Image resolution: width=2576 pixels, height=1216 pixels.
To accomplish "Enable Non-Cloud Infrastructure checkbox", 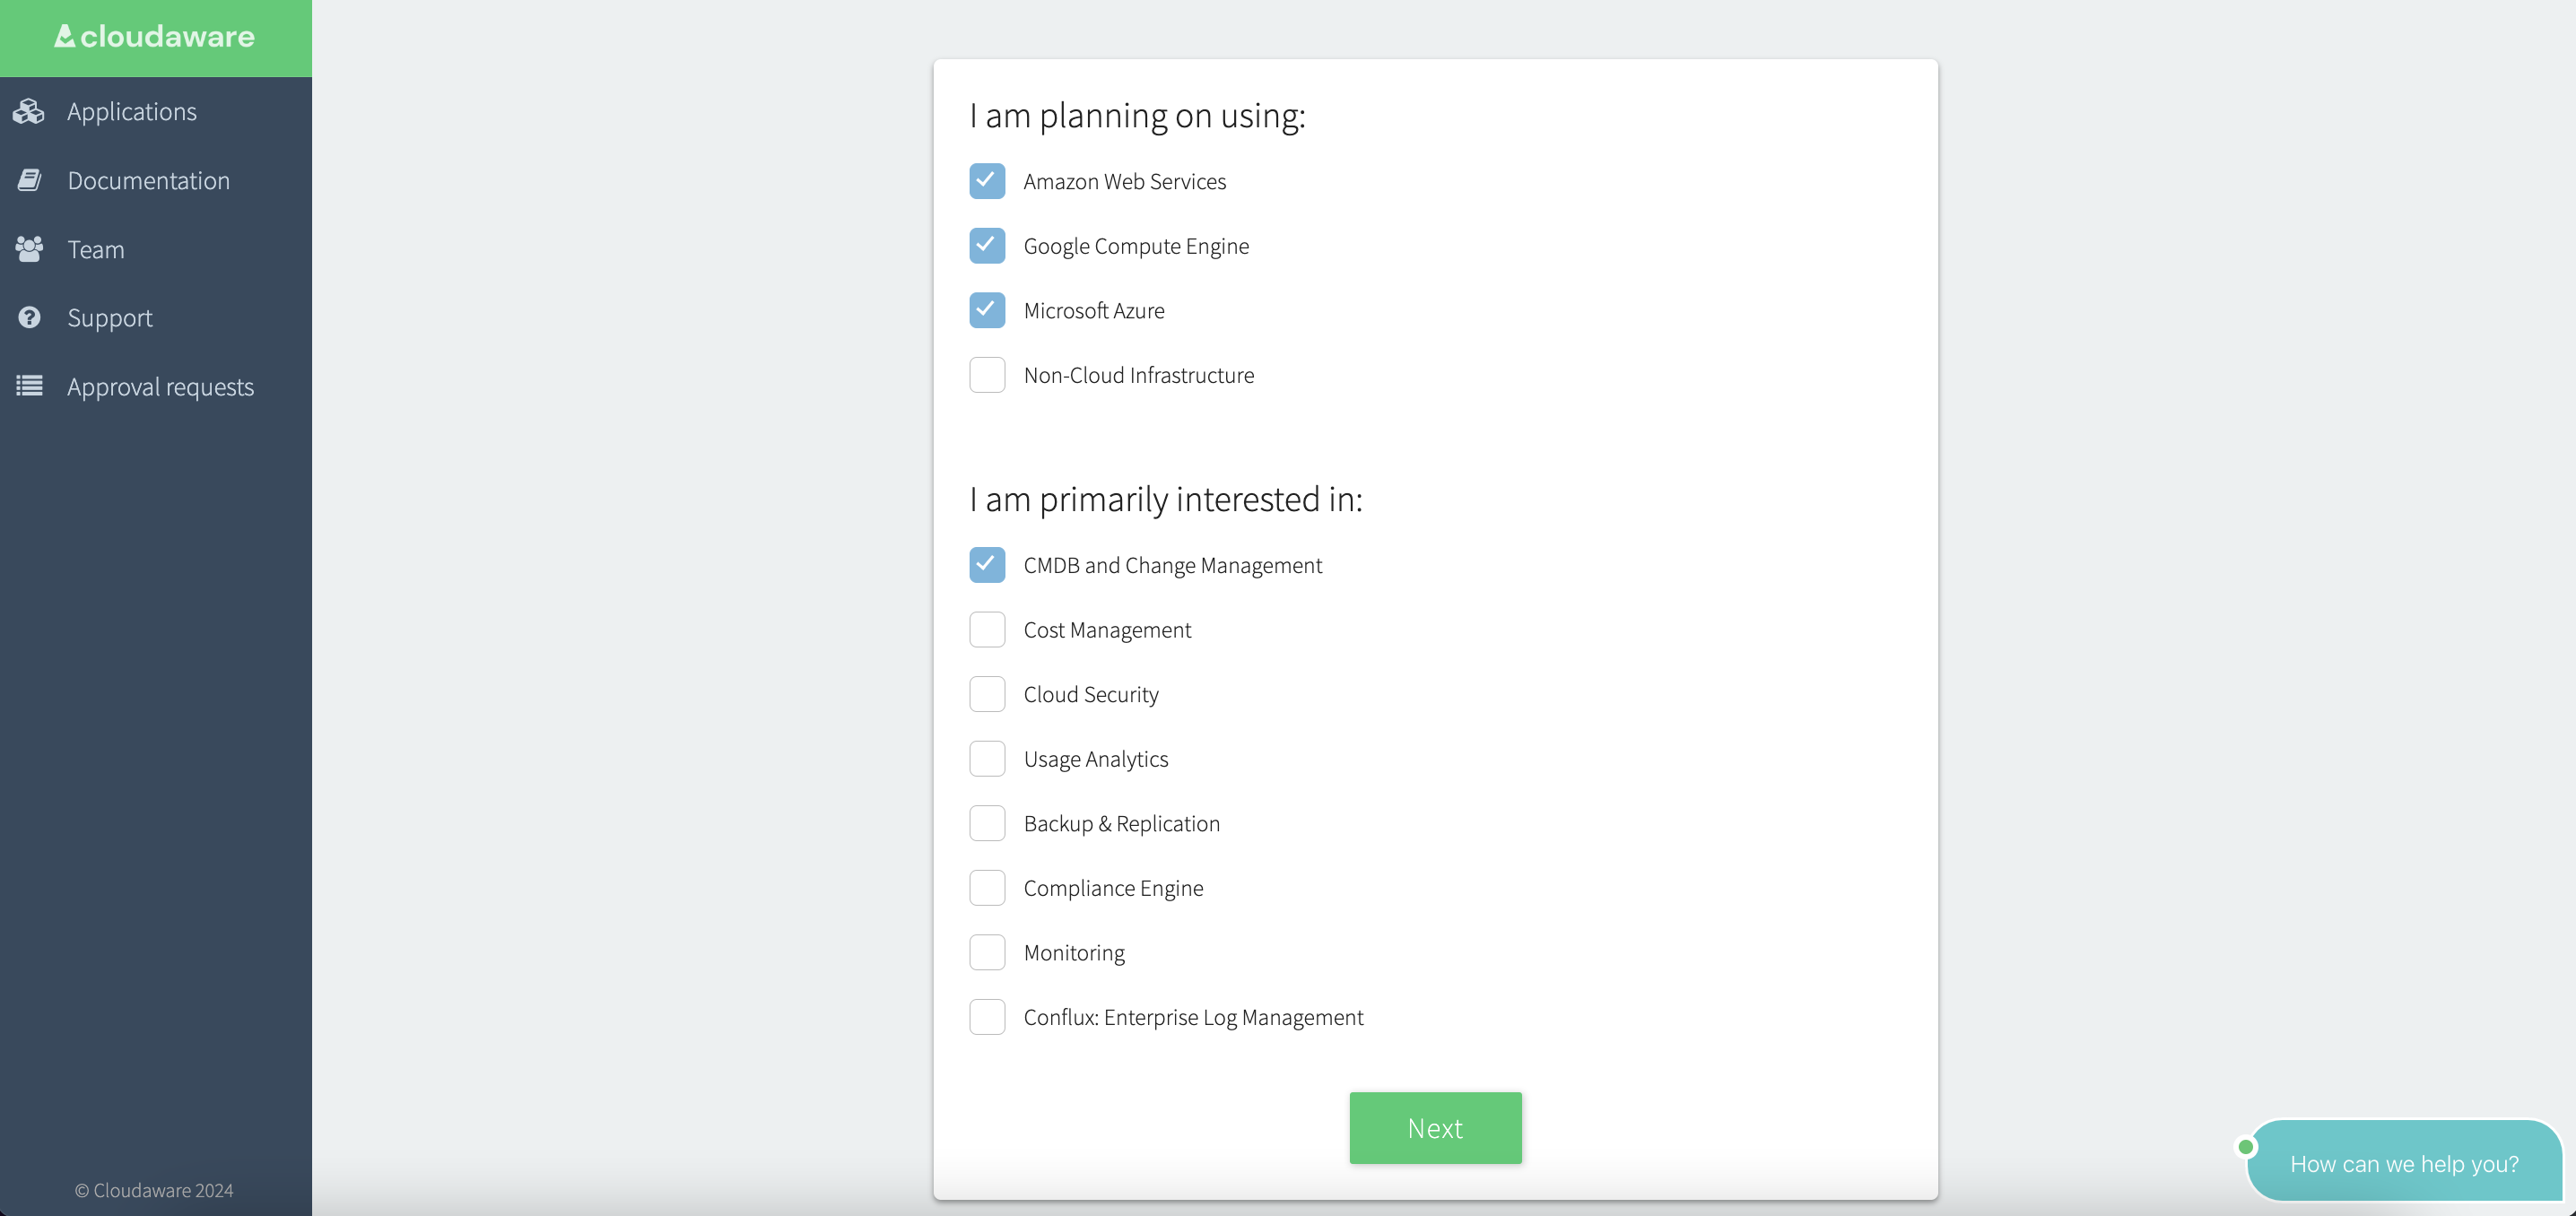I will tap(988, 375).
